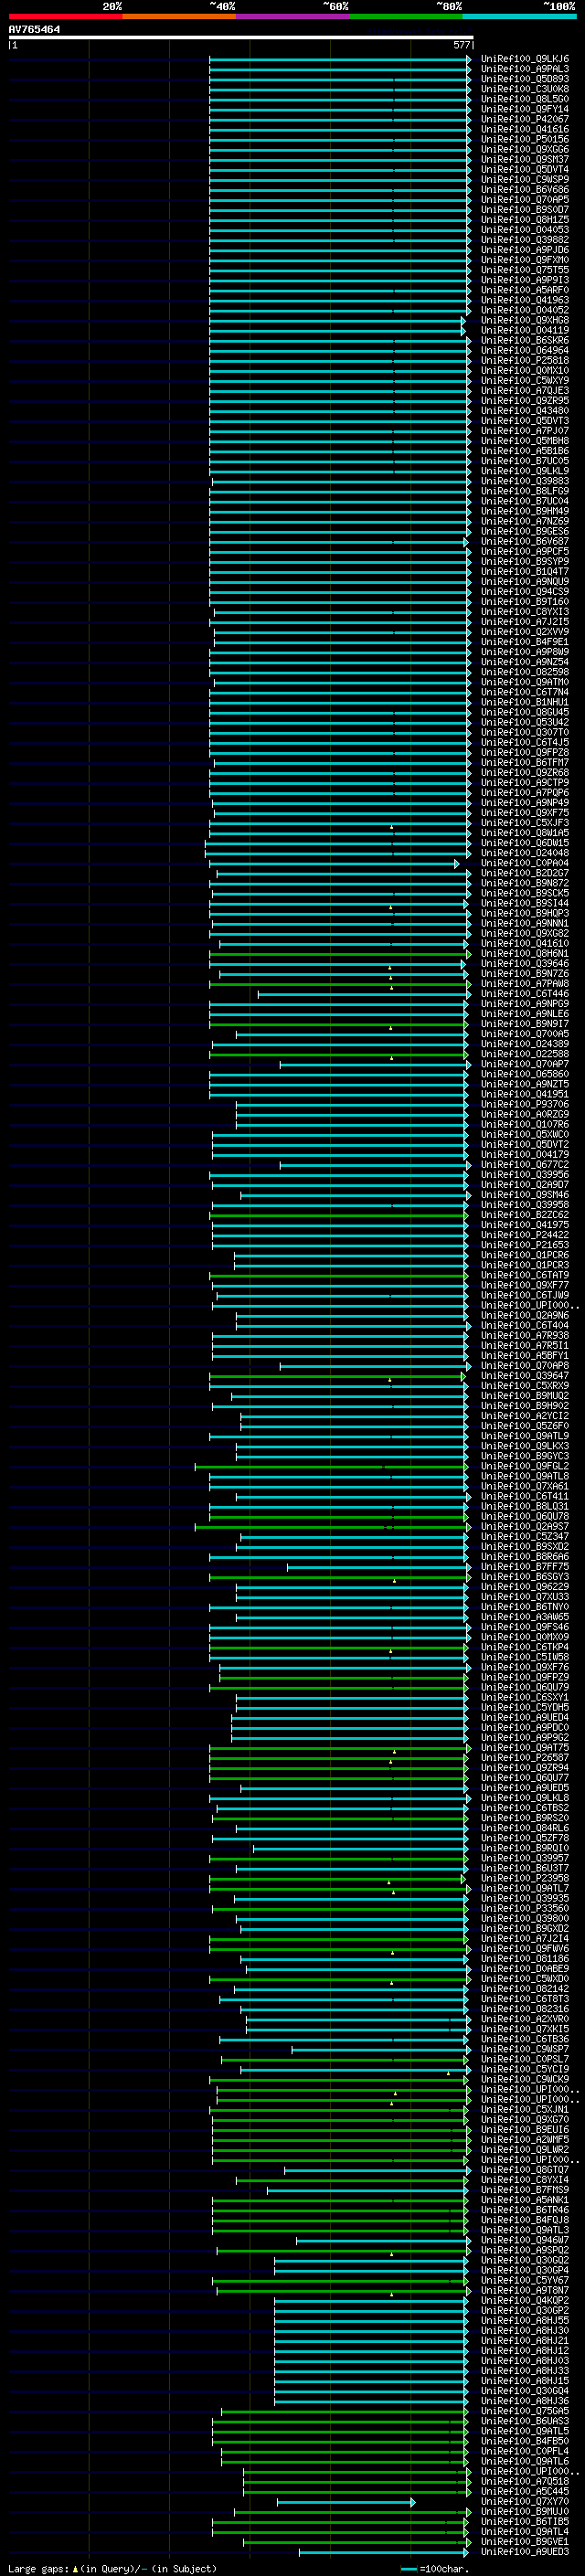
Task: Click on UniRef100_A5BFY1
Action: coord(525,1356)
